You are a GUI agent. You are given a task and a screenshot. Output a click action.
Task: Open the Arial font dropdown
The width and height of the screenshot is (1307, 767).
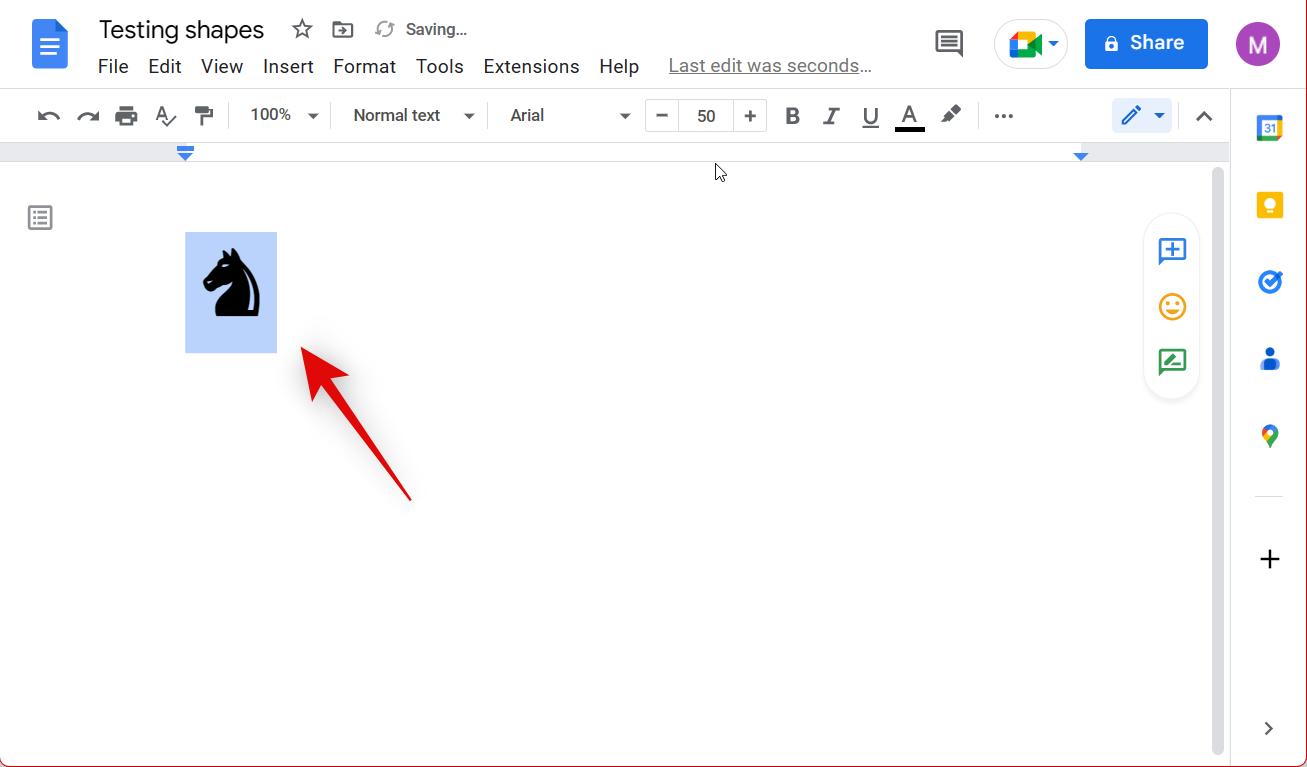click(570, 116)
